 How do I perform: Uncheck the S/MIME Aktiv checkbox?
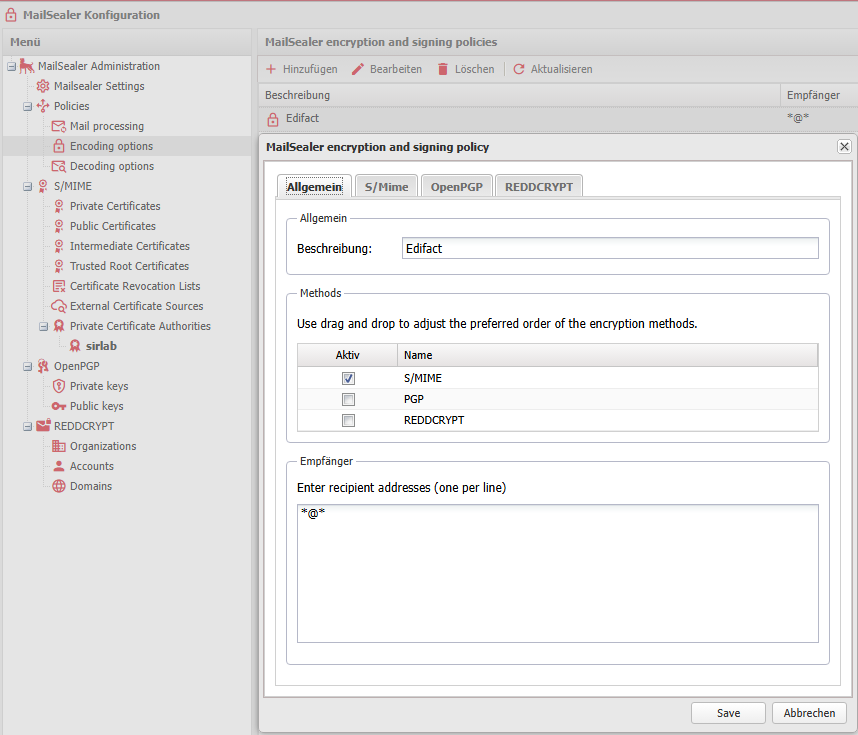[x=348, y=379]
